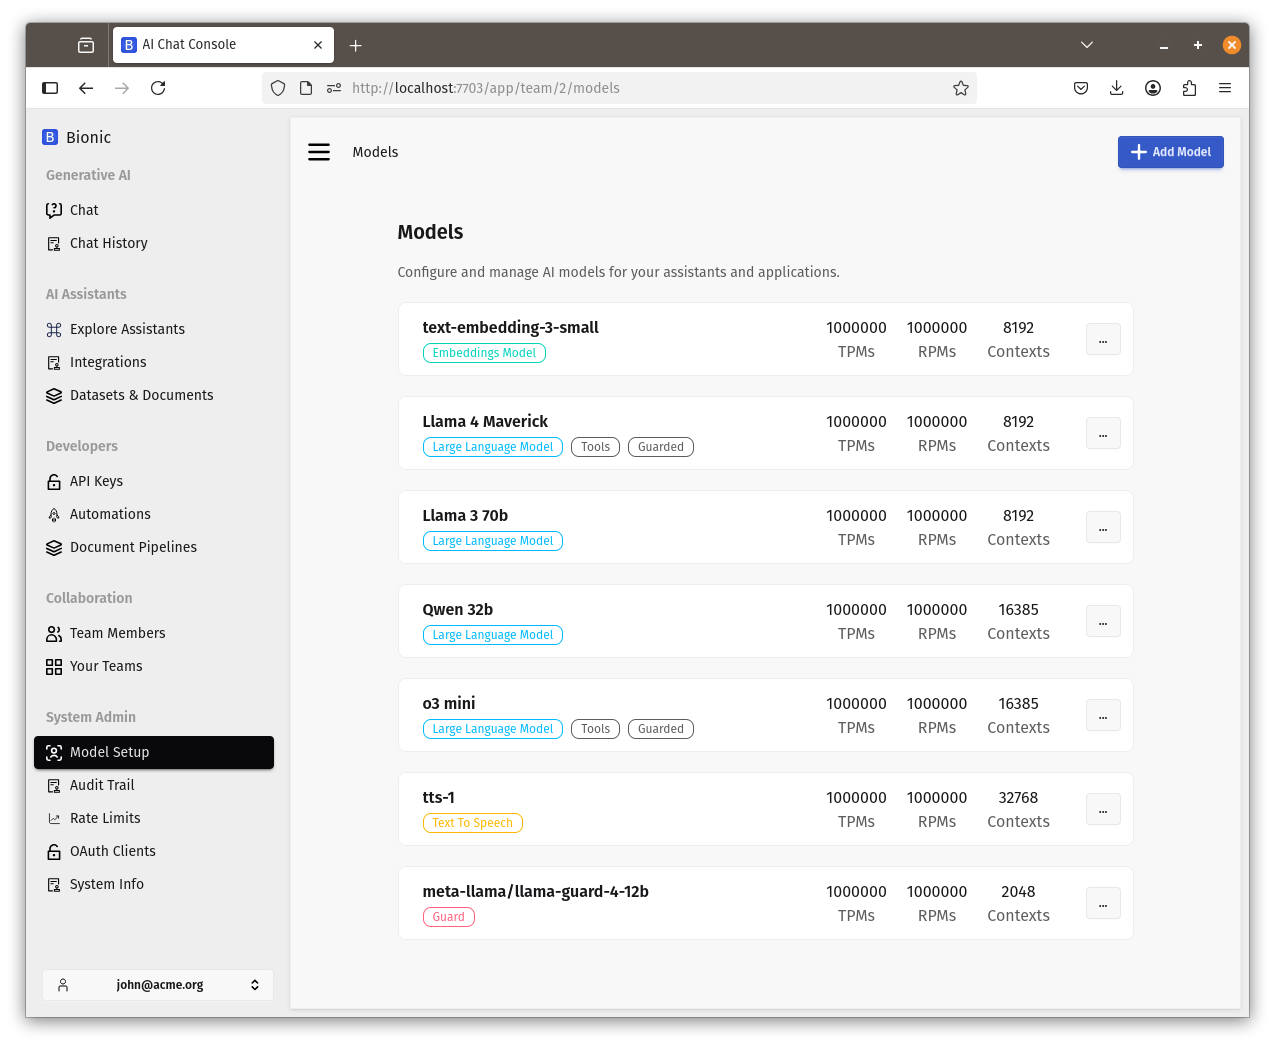The image size is (1275, 1046).
Task: Click the hamburger menu icon beside Models
Action: pyautogui.click(x=319, y=152)
